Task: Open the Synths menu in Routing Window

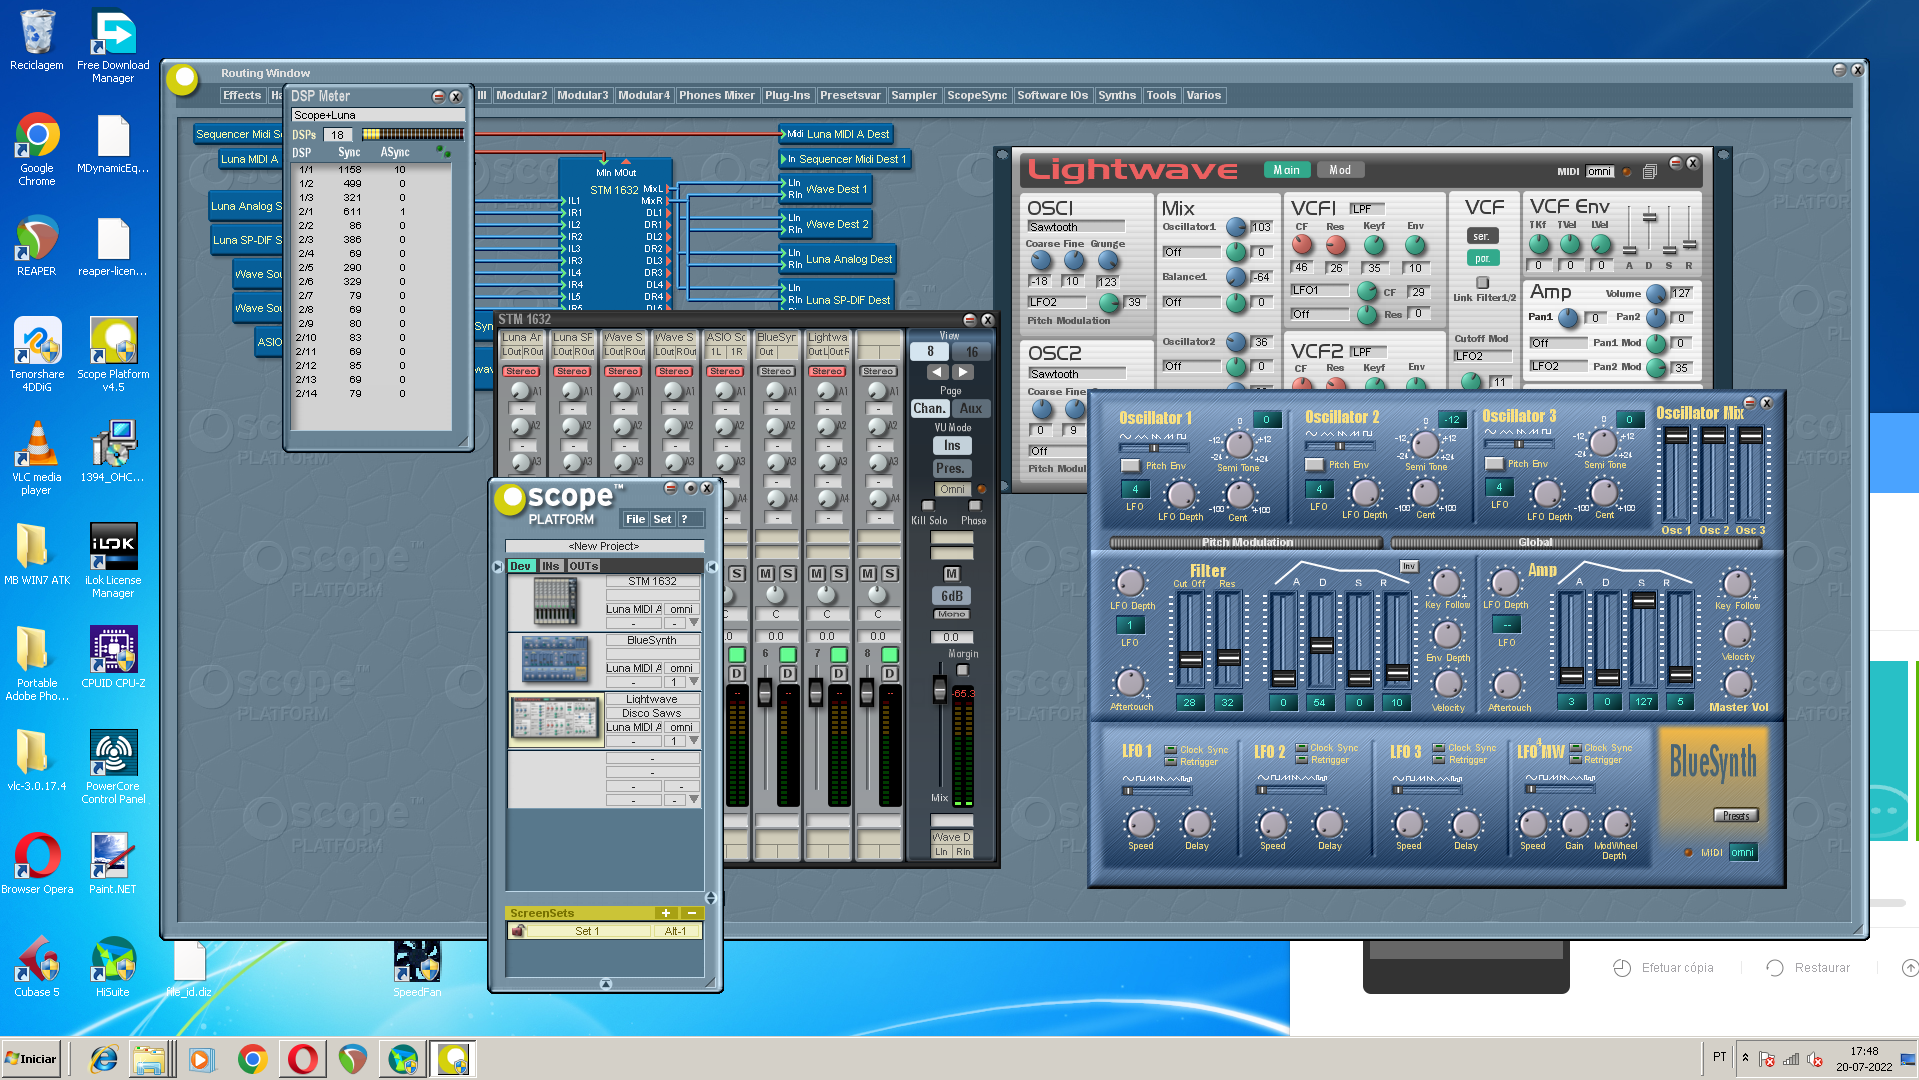Action: click(x=1116, y=96)
